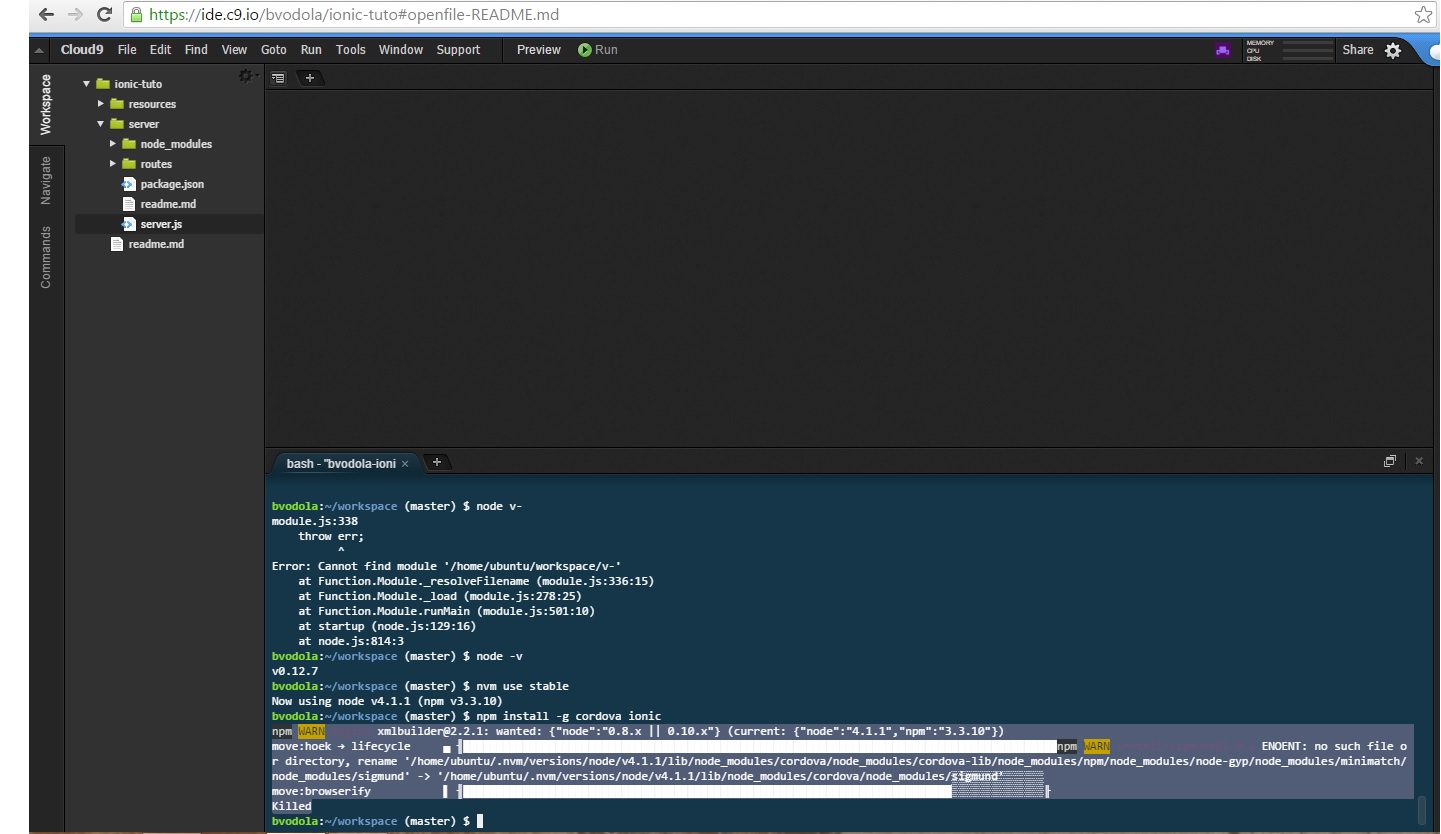Image resolution: width=1441 pixels, height=834 pixels.
Task: Click the green Run button
Action: 598,50
